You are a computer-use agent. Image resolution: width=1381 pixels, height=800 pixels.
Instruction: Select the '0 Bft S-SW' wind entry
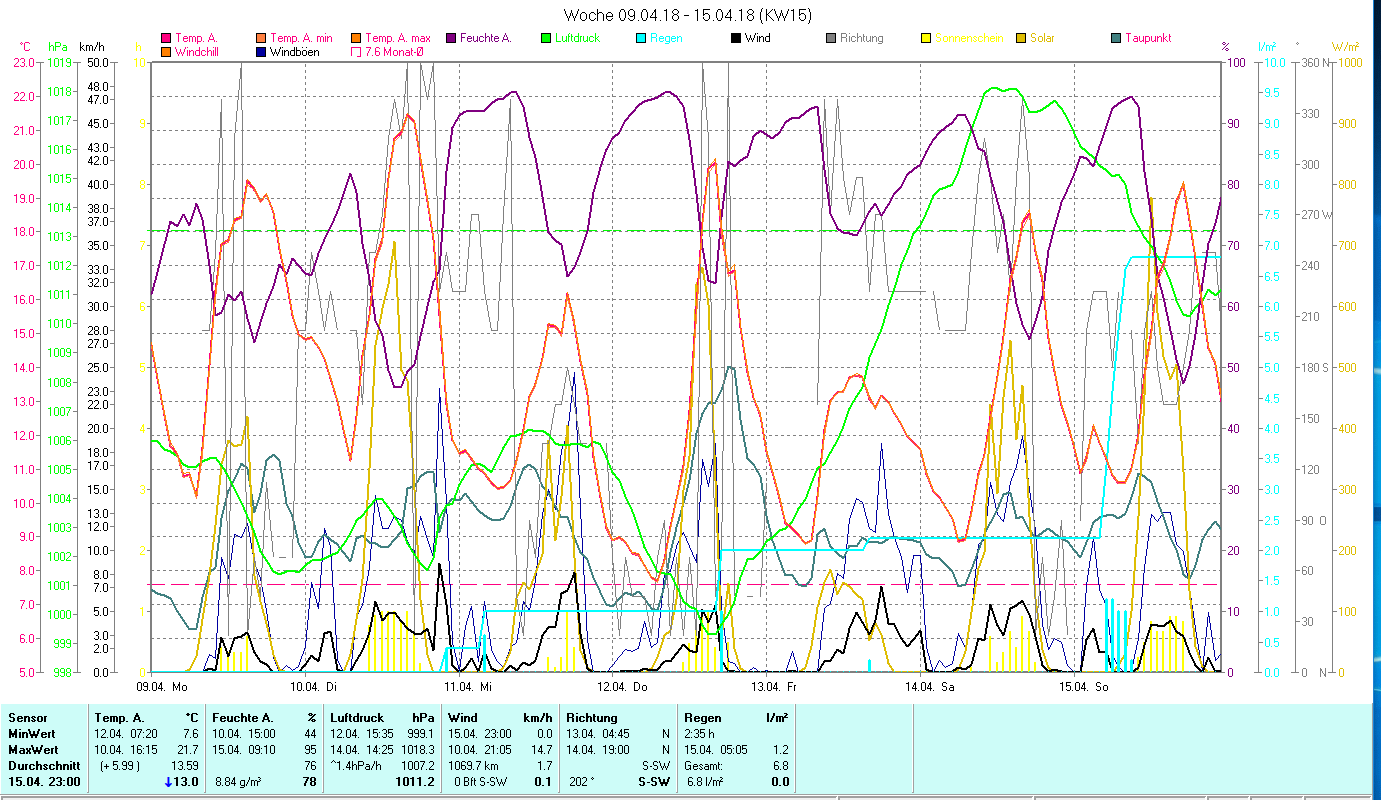pos(481,782)
